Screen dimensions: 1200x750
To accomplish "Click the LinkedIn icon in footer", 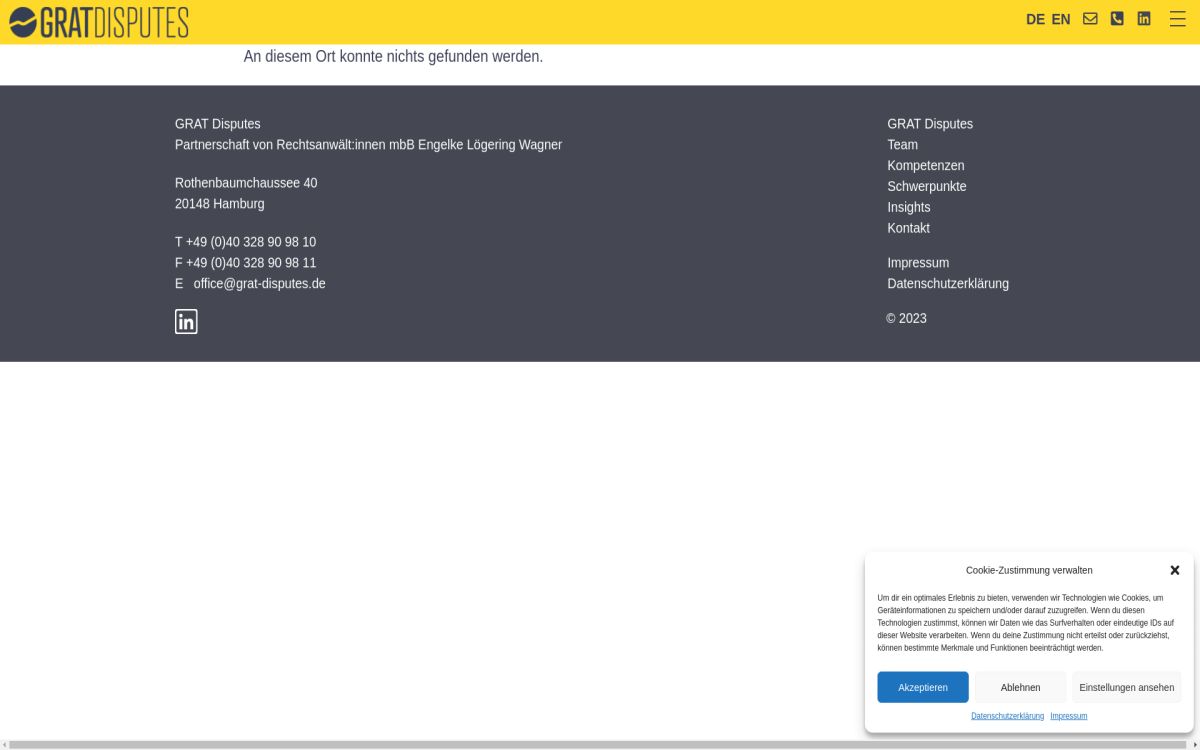I will click(x=186, y=321).
